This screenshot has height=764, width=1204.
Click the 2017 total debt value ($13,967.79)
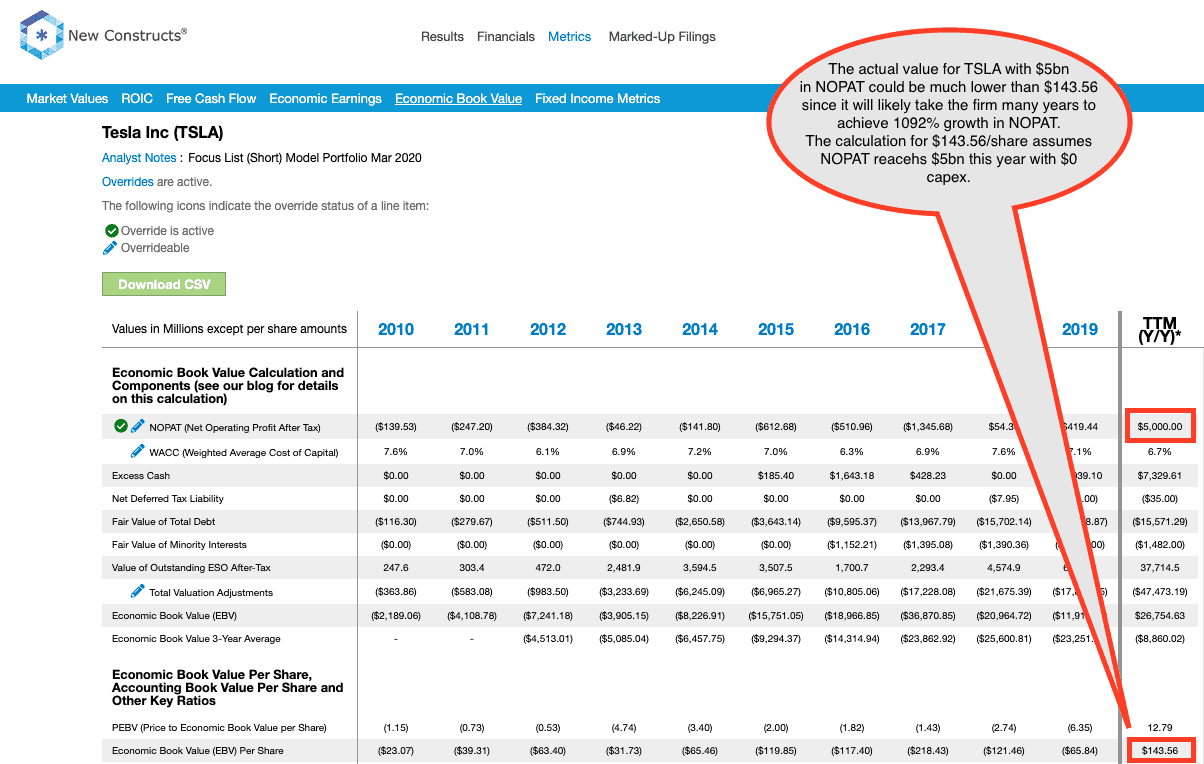928,522
